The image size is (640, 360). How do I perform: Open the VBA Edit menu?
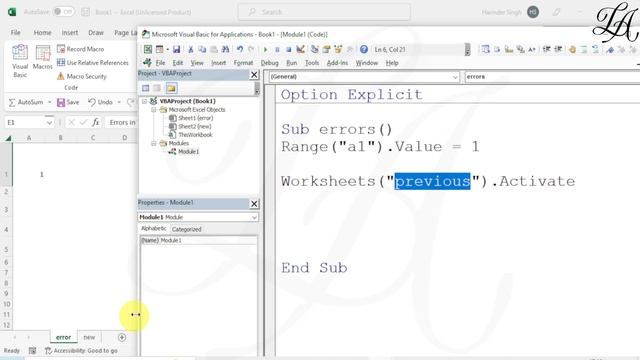pyautogui.click(x=178, y=63)
